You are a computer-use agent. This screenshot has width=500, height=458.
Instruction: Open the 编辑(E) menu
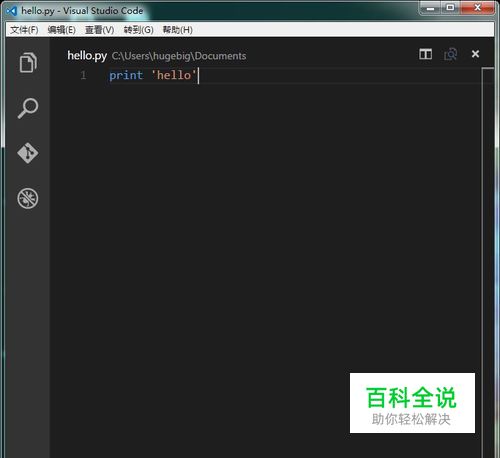tap(61, 30)
